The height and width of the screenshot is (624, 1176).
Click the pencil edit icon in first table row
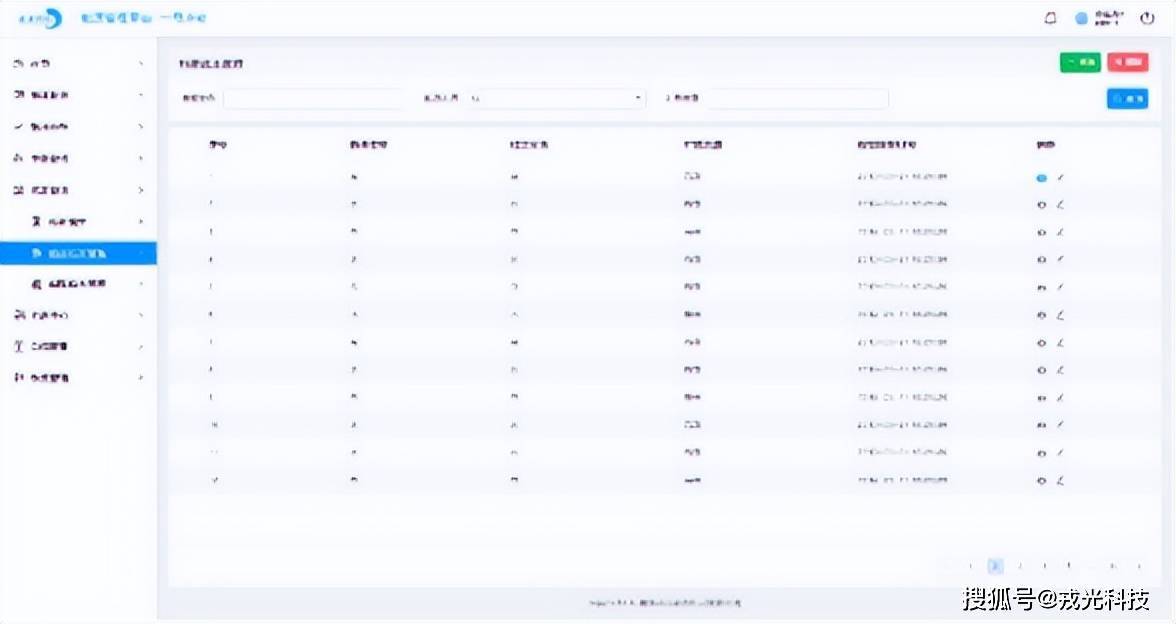1060,177
